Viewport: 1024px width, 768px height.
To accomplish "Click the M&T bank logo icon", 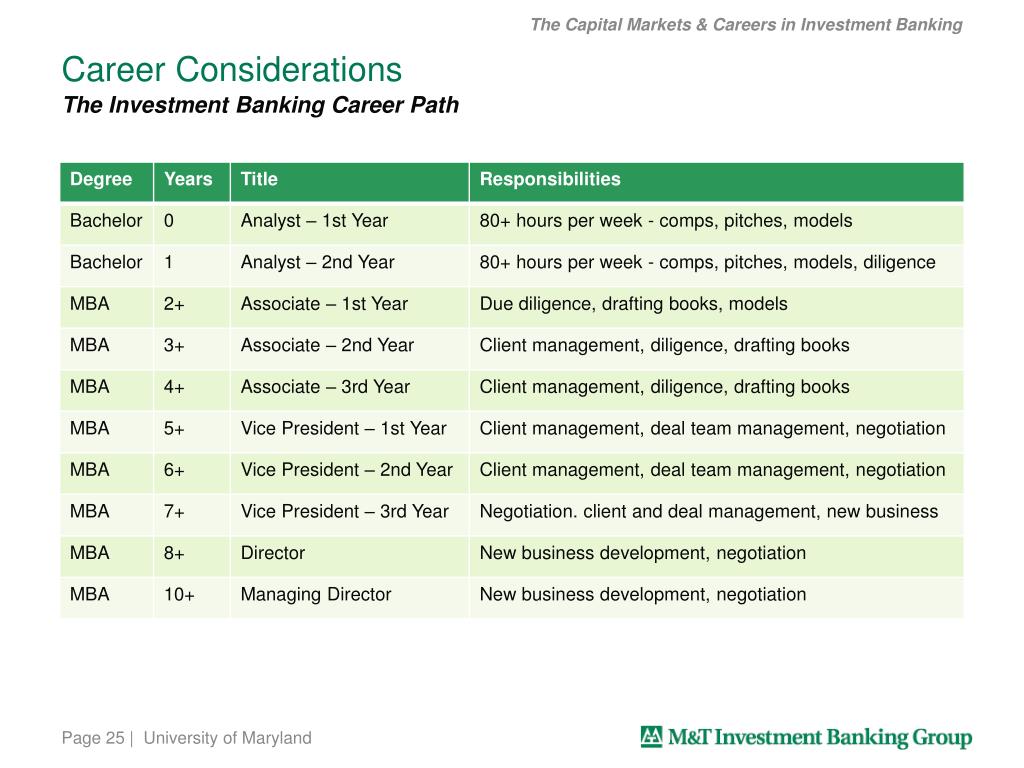I will pyautogui.click(x=651, y=736).
